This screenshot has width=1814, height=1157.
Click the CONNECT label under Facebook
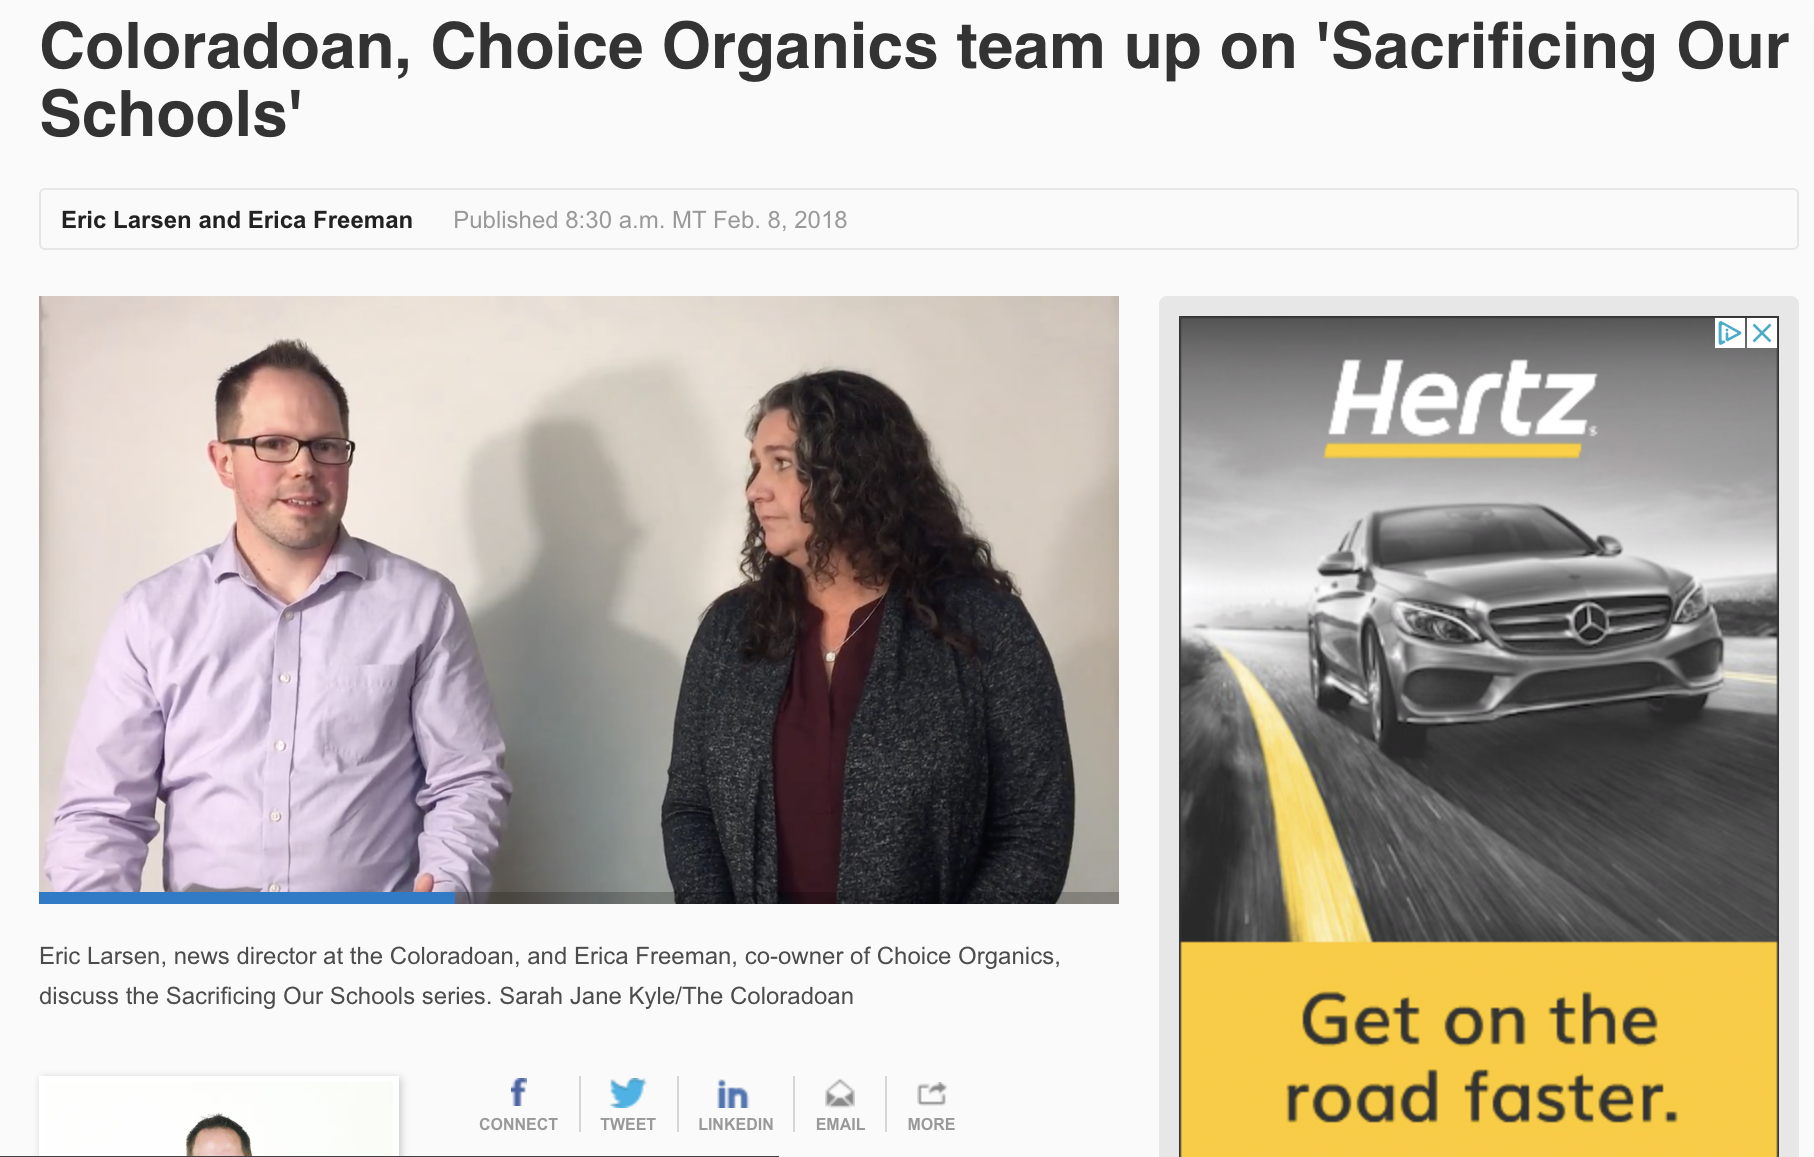click(x=518, y=1124)
